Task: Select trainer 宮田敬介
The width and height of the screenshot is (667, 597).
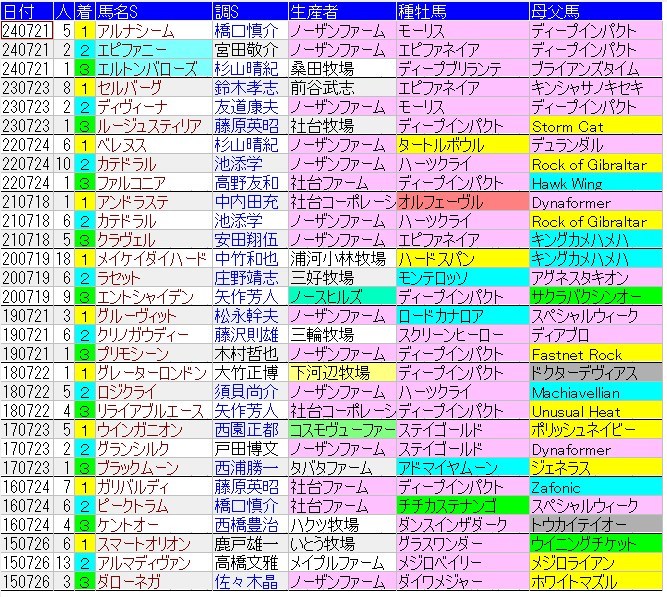Action: (x=250, y=50)
